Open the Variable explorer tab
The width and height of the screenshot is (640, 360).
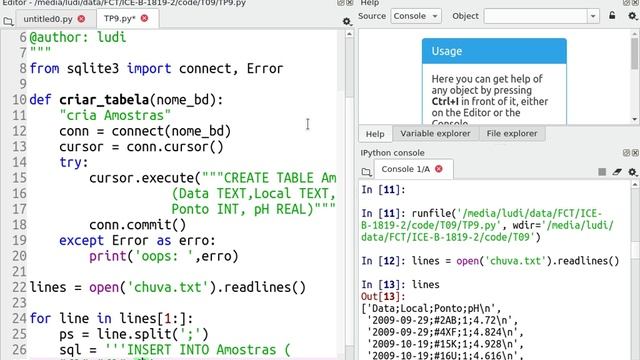point(435,133)
